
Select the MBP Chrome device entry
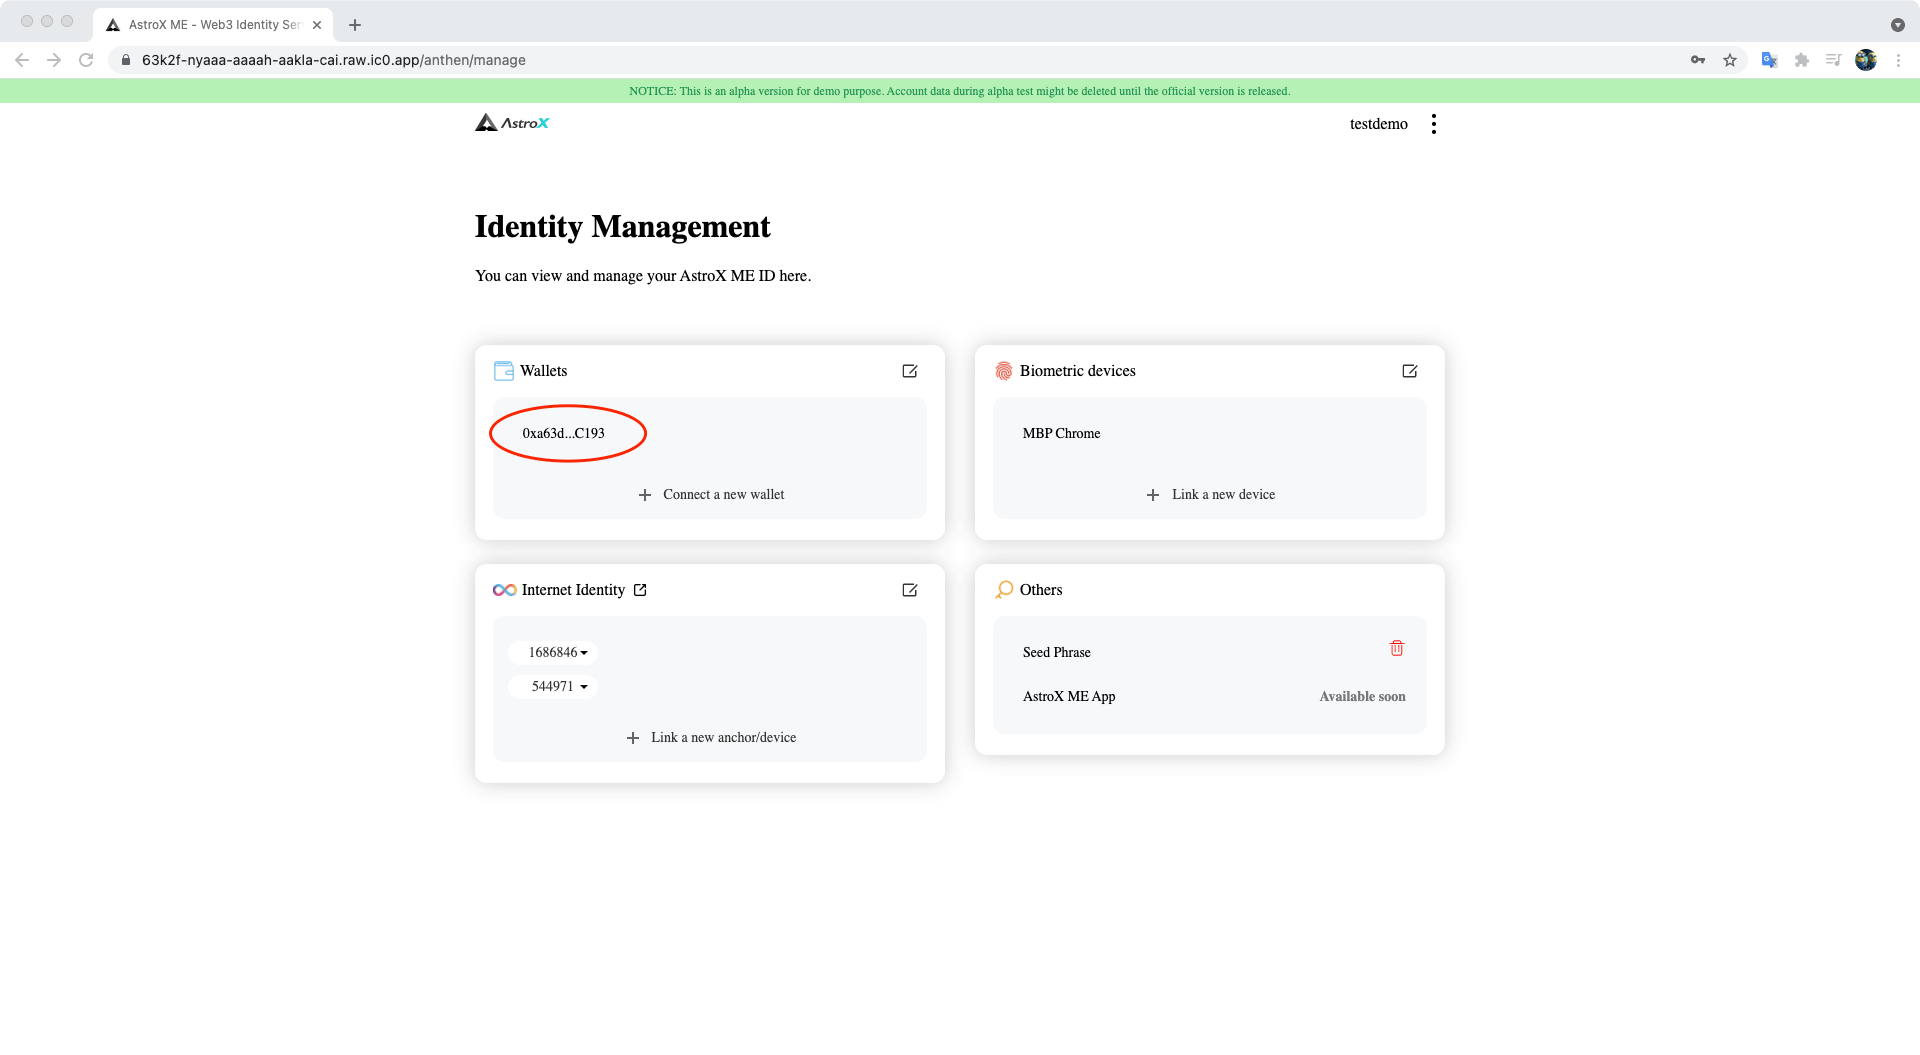[1061, 434]
